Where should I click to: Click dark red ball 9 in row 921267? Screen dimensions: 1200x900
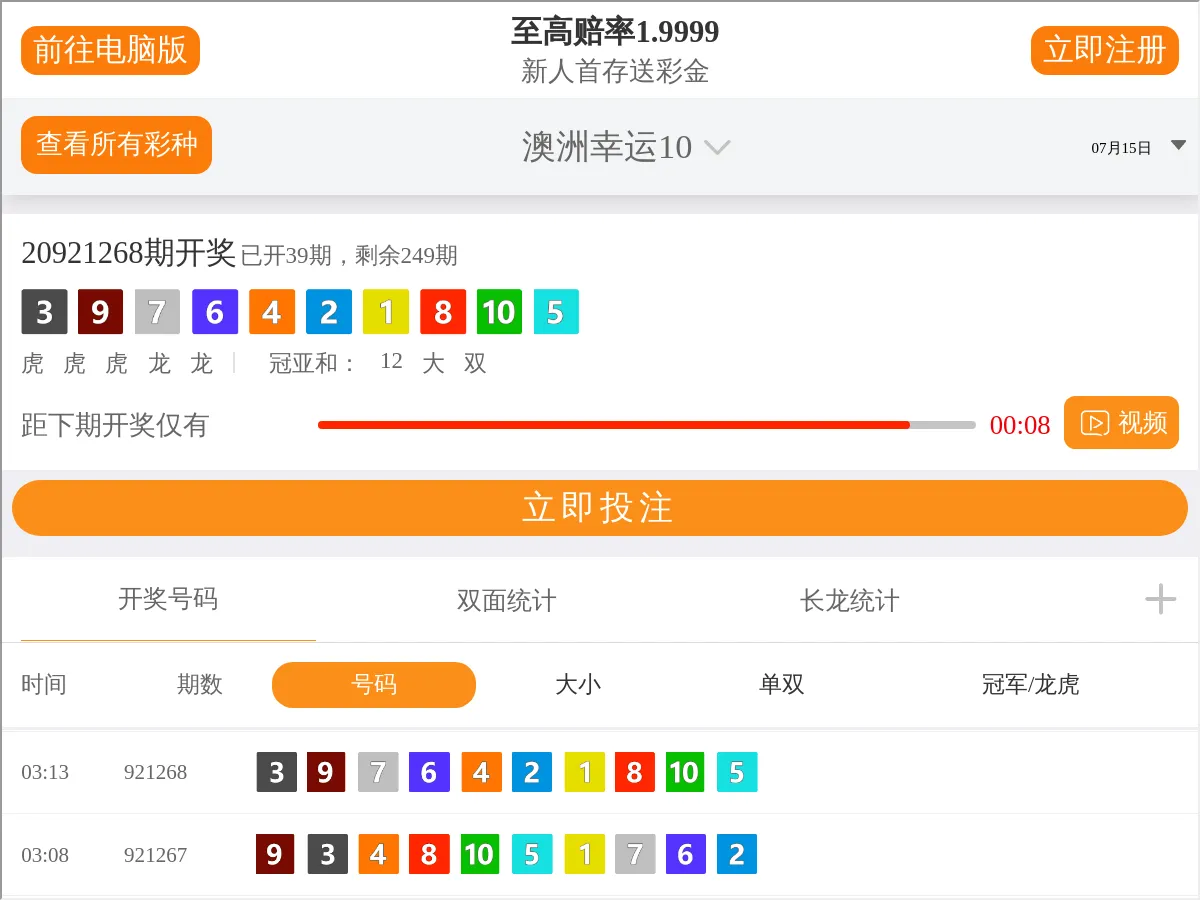click(275, 855)
